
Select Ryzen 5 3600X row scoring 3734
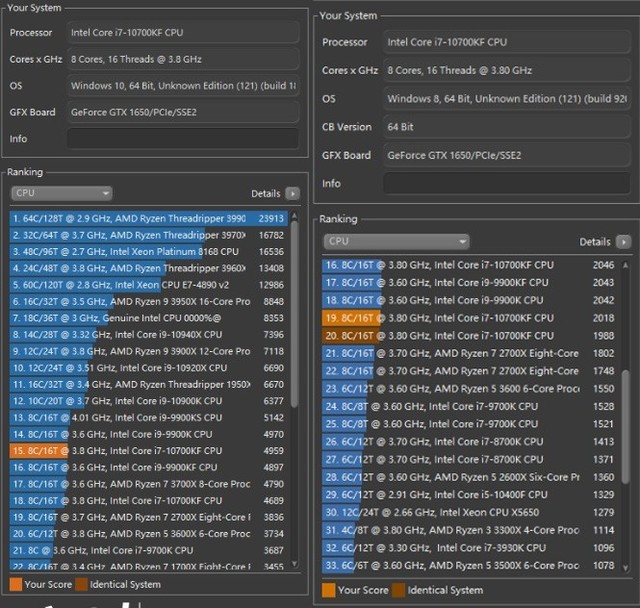[149, 534]
